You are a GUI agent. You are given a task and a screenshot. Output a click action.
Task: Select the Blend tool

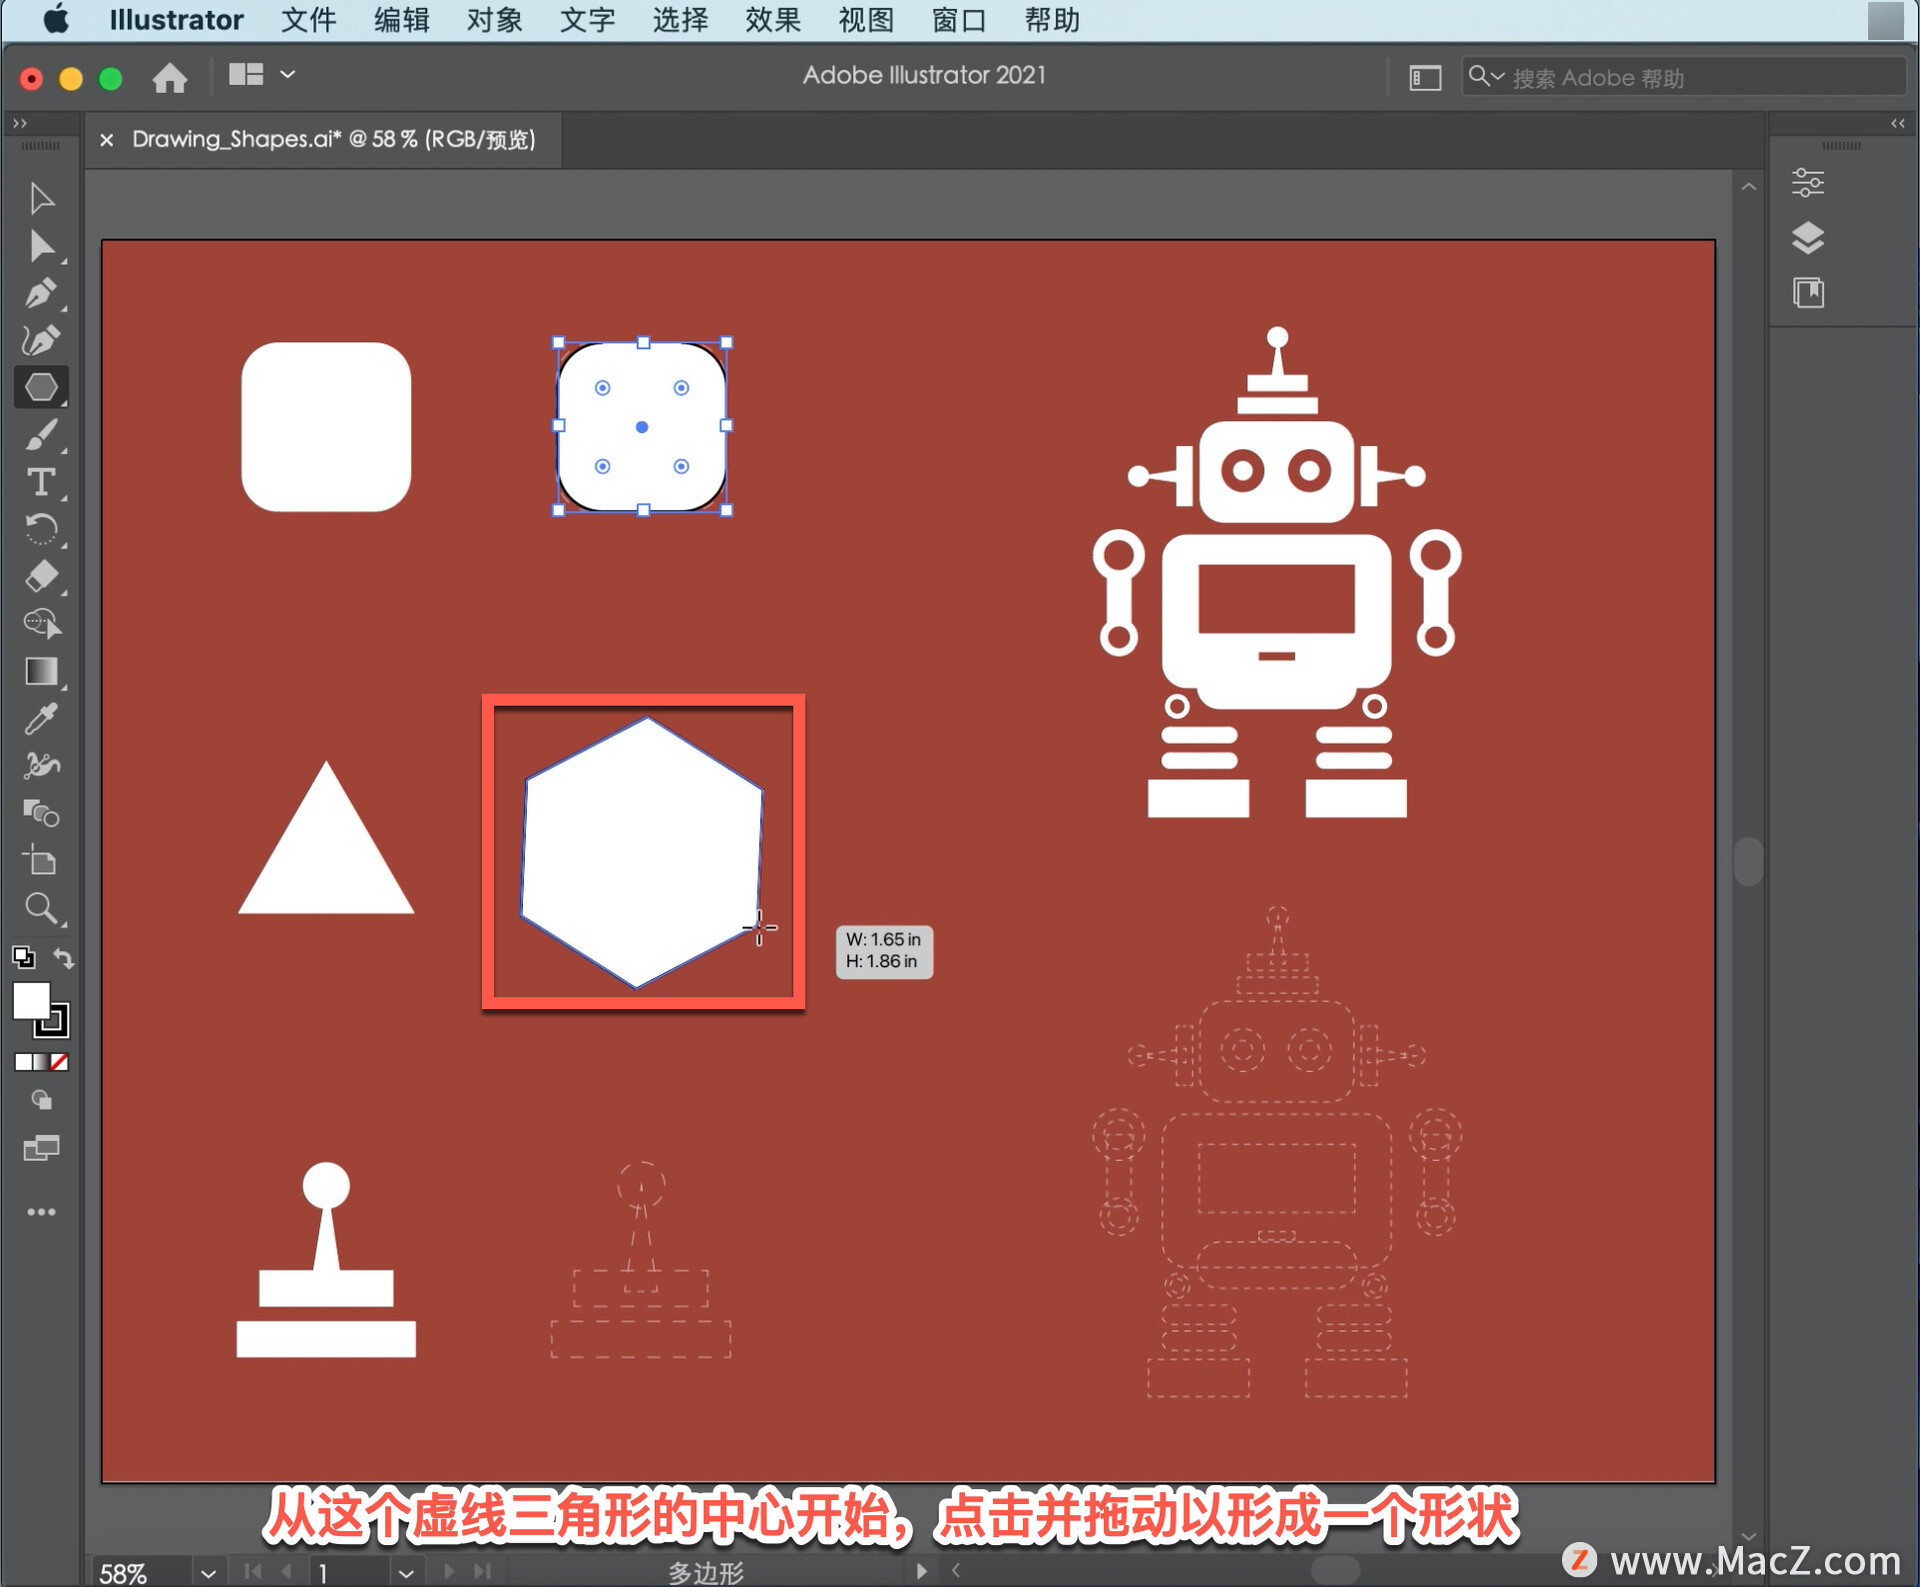pos(41,813)
